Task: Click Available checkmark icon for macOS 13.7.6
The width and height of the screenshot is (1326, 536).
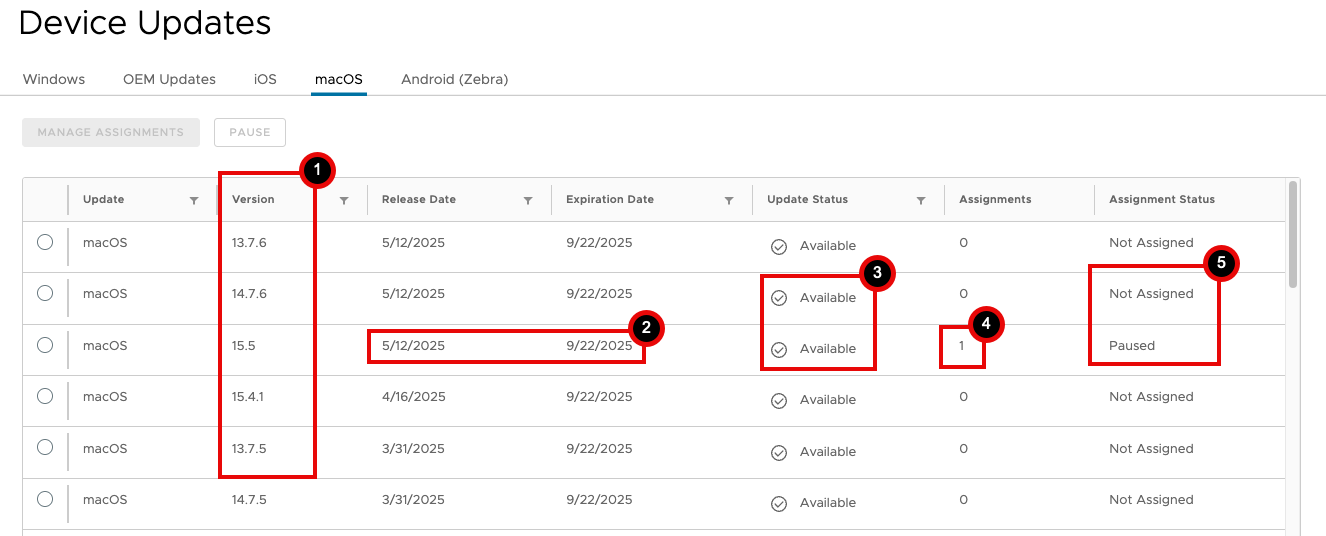Action: coord(779,247)
